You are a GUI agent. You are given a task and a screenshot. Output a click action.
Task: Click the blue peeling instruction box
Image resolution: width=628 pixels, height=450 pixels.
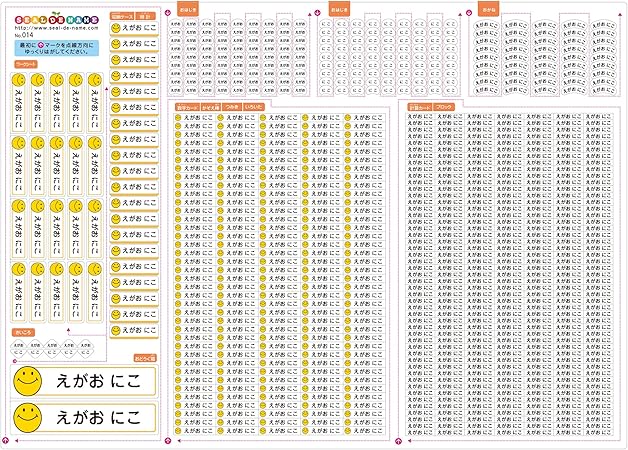click(56, 48)
